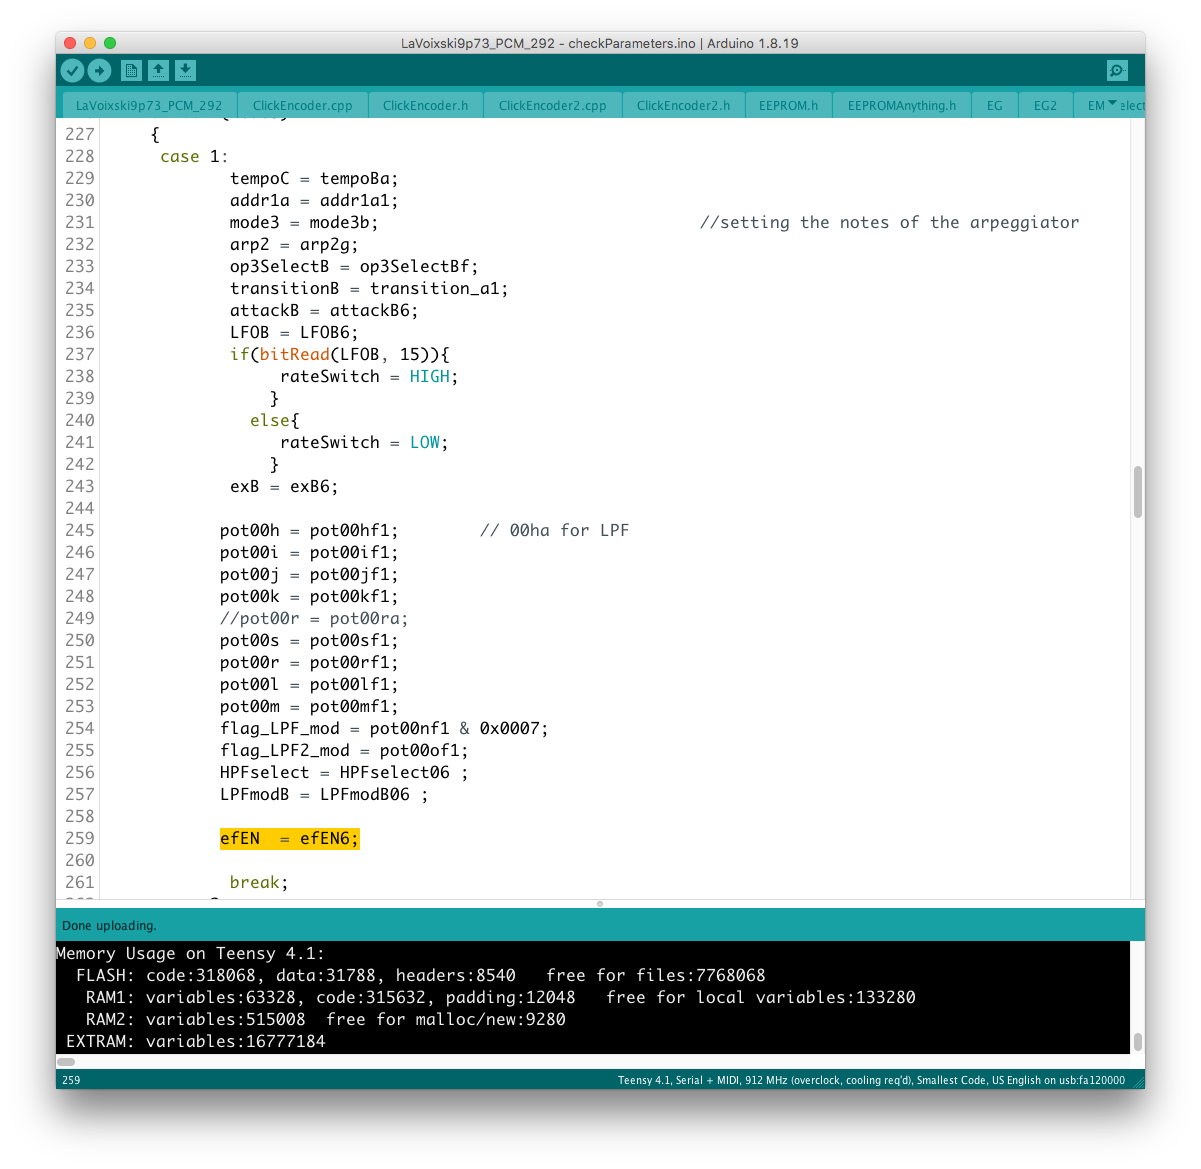This screenshot has width=1201, height=1169.
Task: Click the Upload arrow icon
Action: coord(99,70)
